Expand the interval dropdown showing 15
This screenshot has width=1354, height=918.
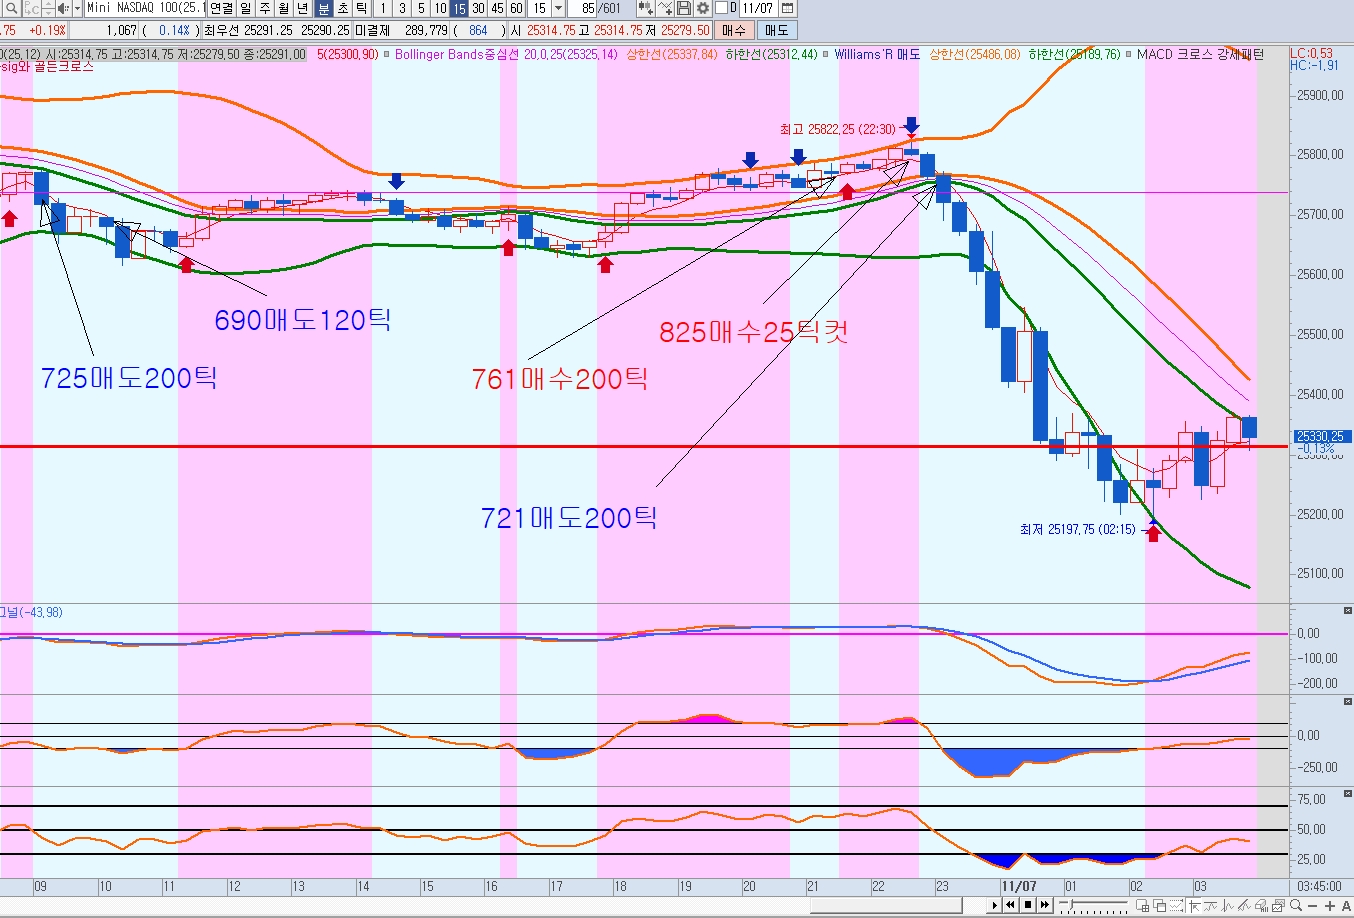(x=559, y=8)
